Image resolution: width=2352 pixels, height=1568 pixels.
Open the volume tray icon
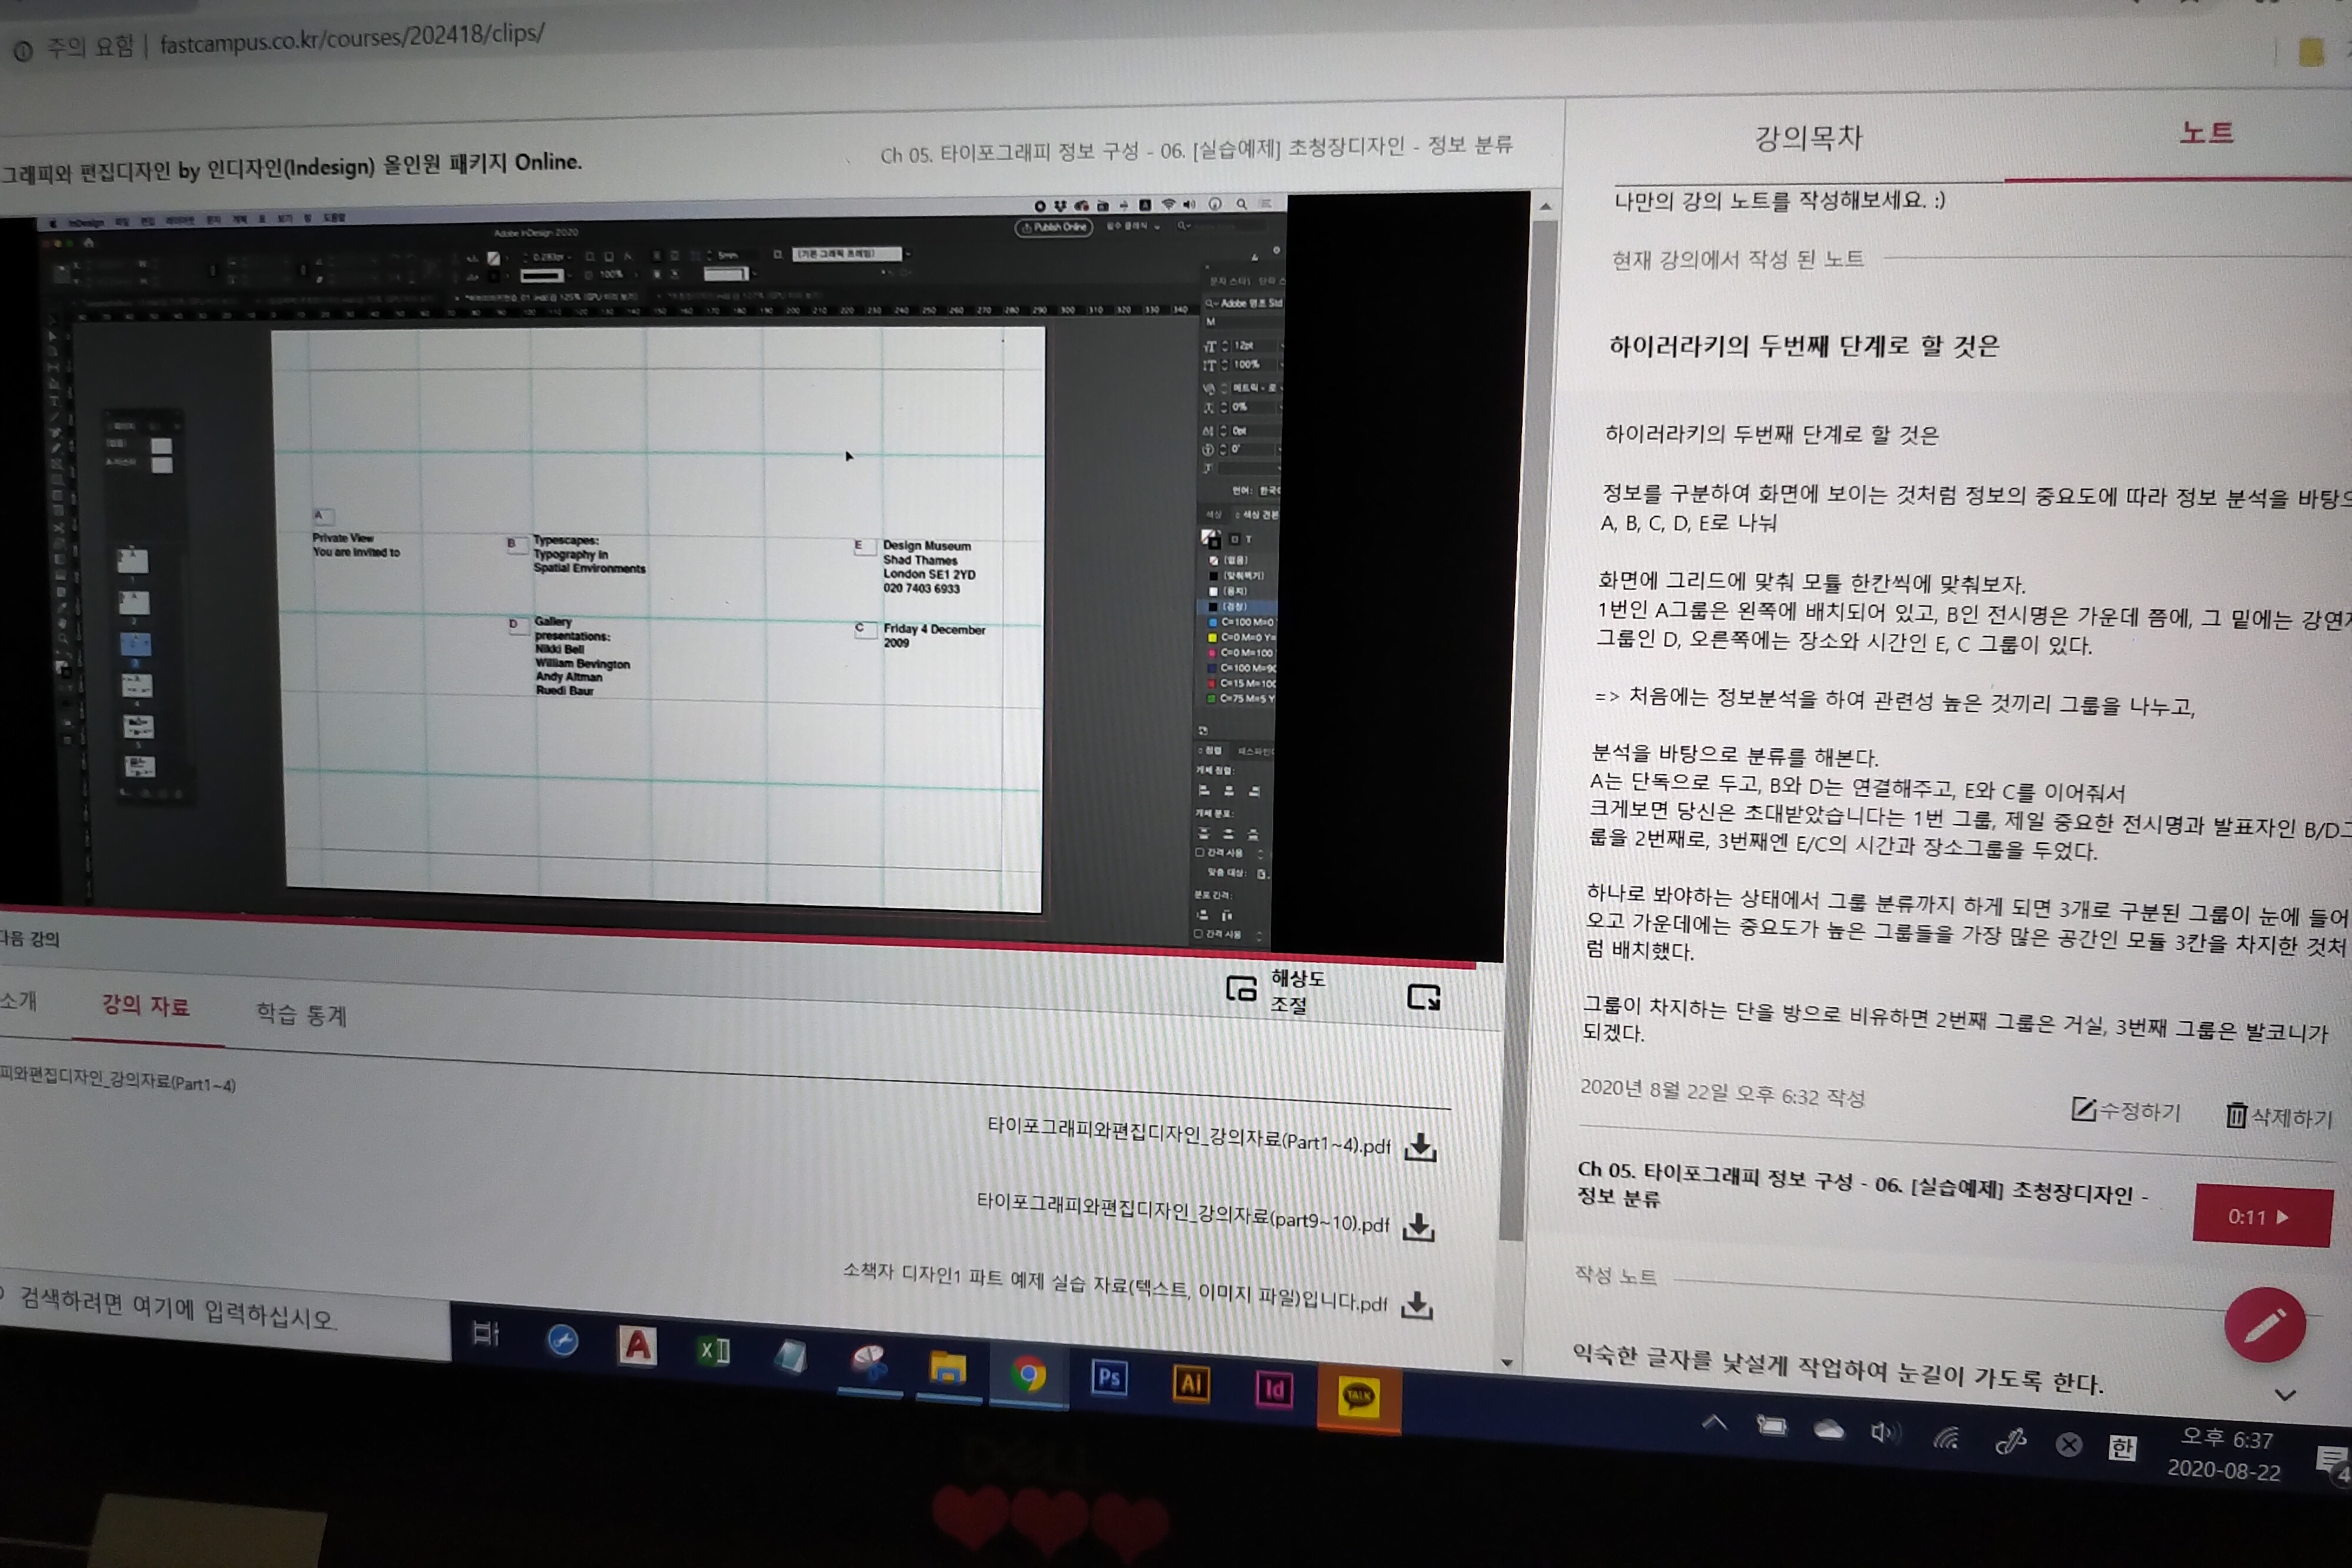[x=1885, y=1433]
